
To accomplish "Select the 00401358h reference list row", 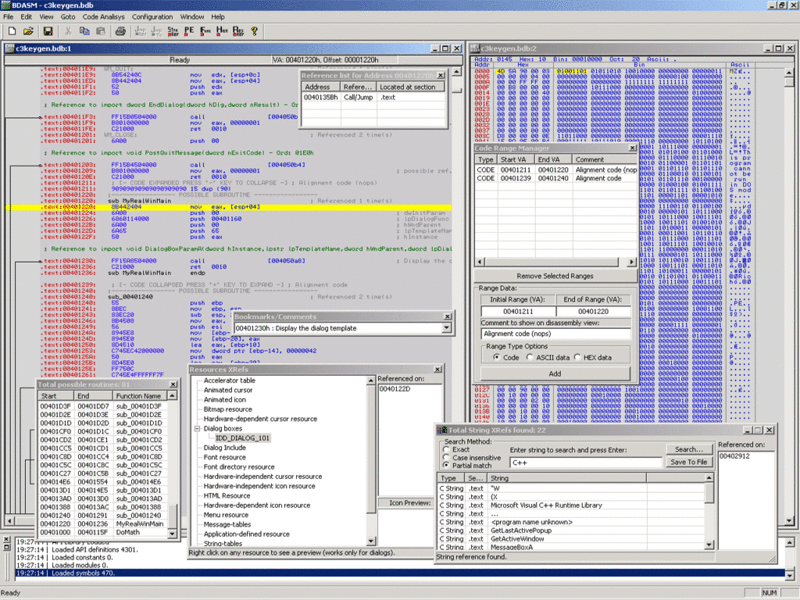I will point(374,97).
